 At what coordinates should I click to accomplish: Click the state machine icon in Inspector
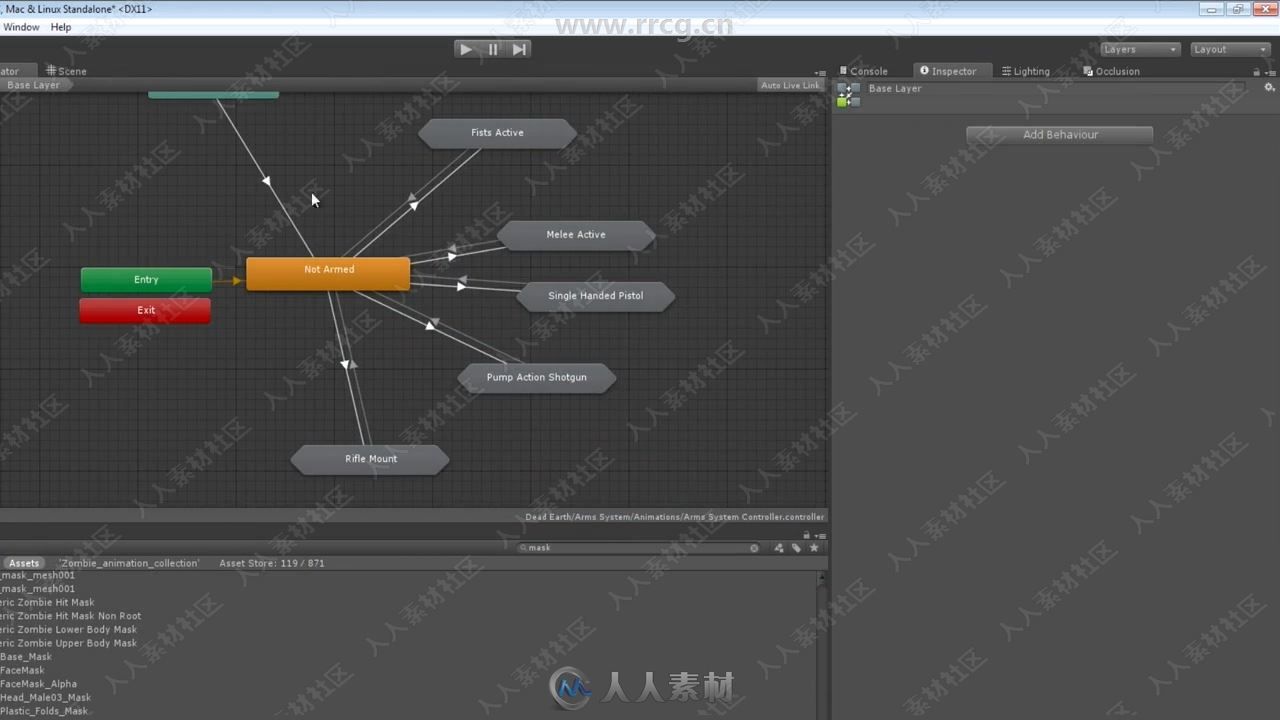(848, 95)
